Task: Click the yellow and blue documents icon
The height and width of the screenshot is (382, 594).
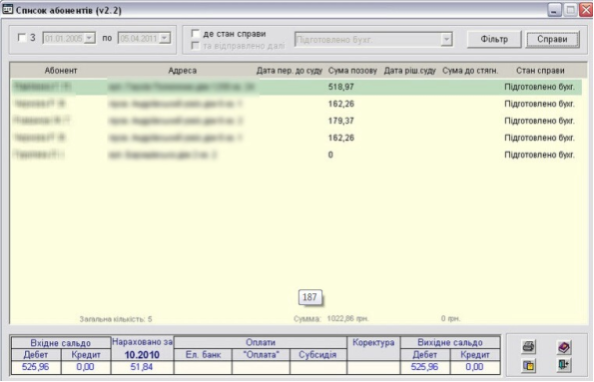Action: (x=528, y=365)
